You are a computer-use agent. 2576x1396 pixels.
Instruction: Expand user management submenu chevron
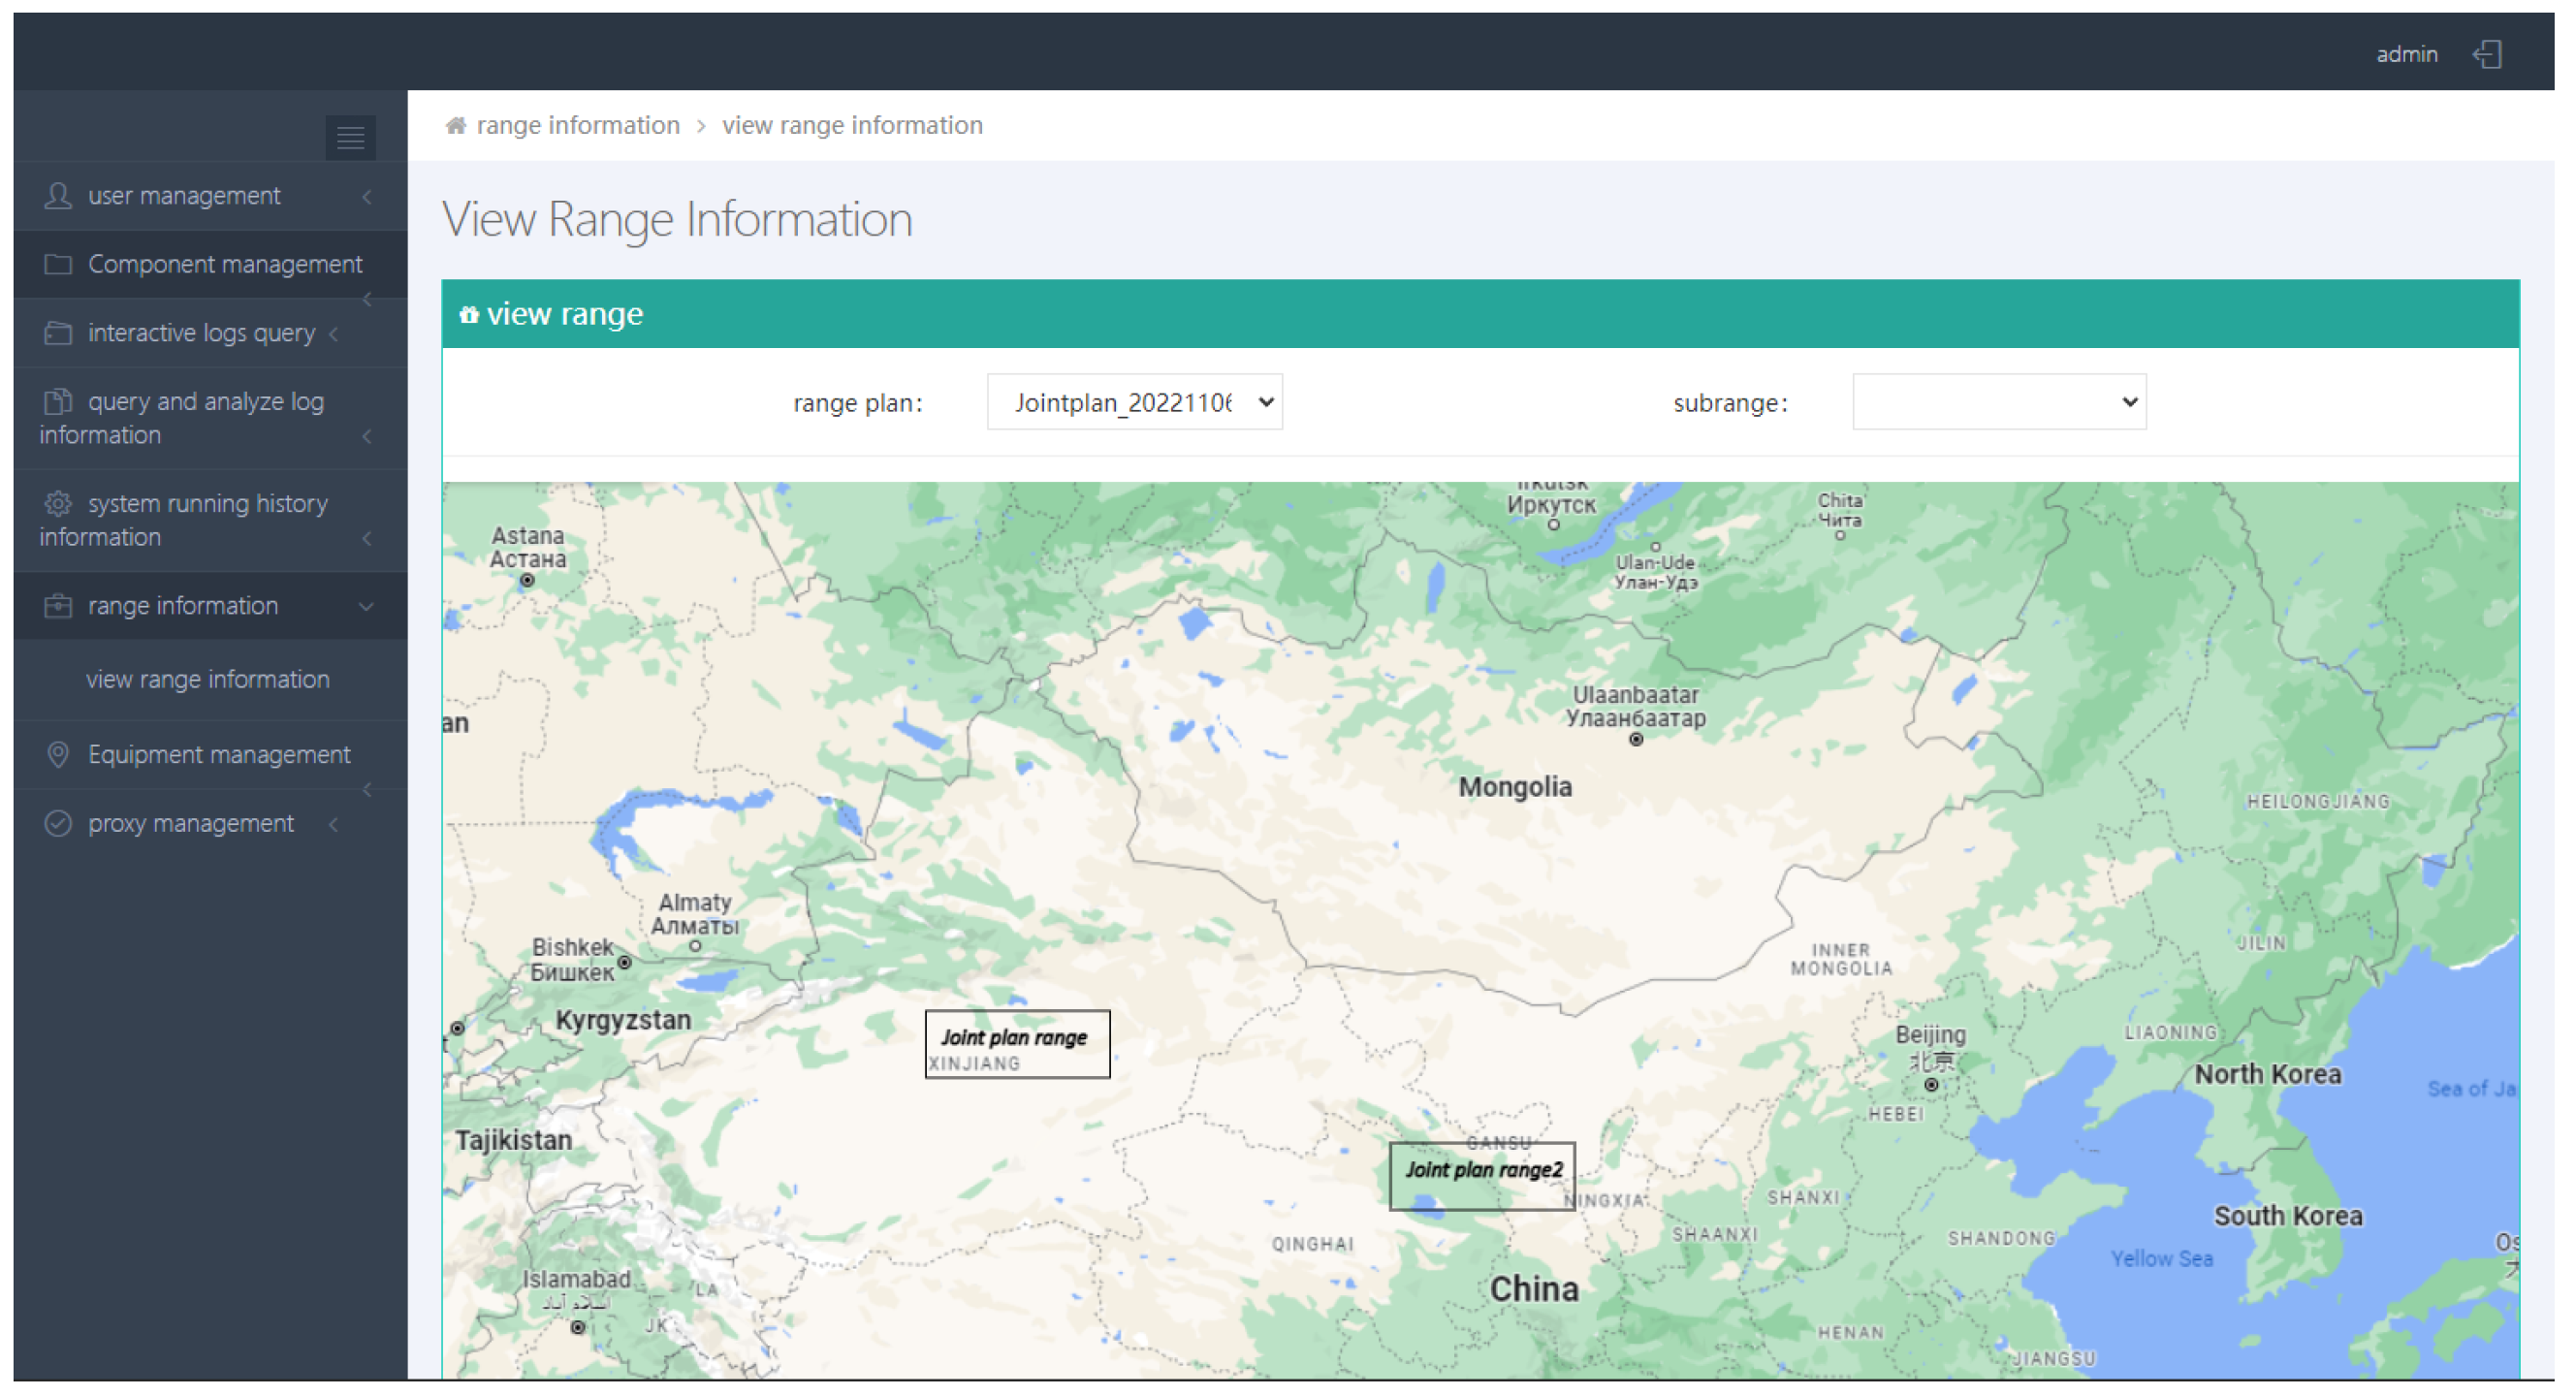tap(367, 197)
